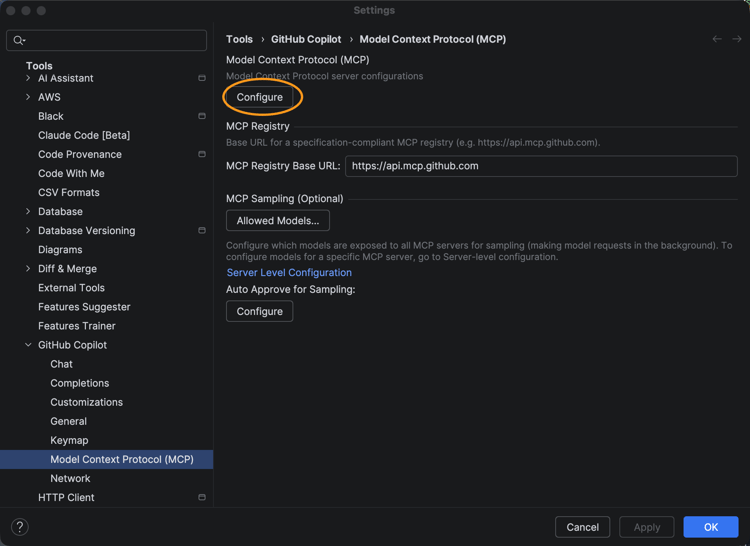The height and width of the screenshot is (546, 750).
Task: Open Copilot Chat settings
Action: [x=61, y=364]
